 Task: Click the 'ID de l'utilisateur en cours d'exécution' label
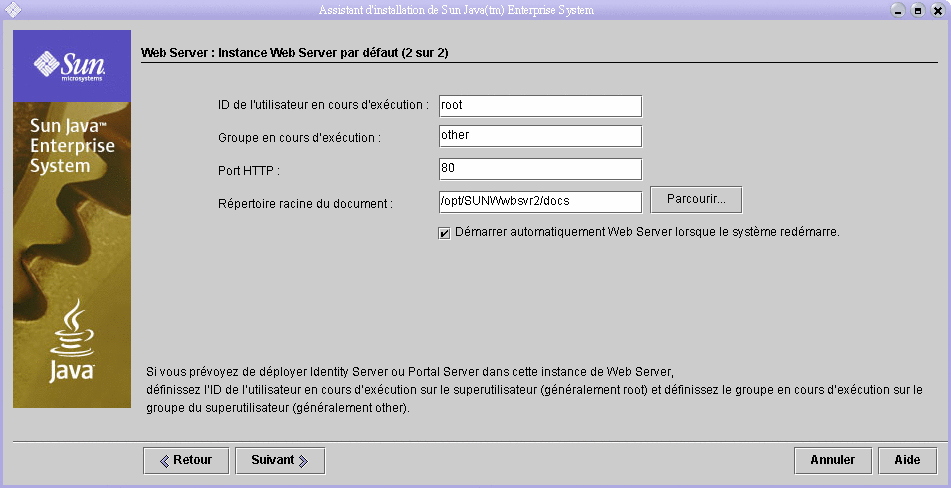(323, 105)
